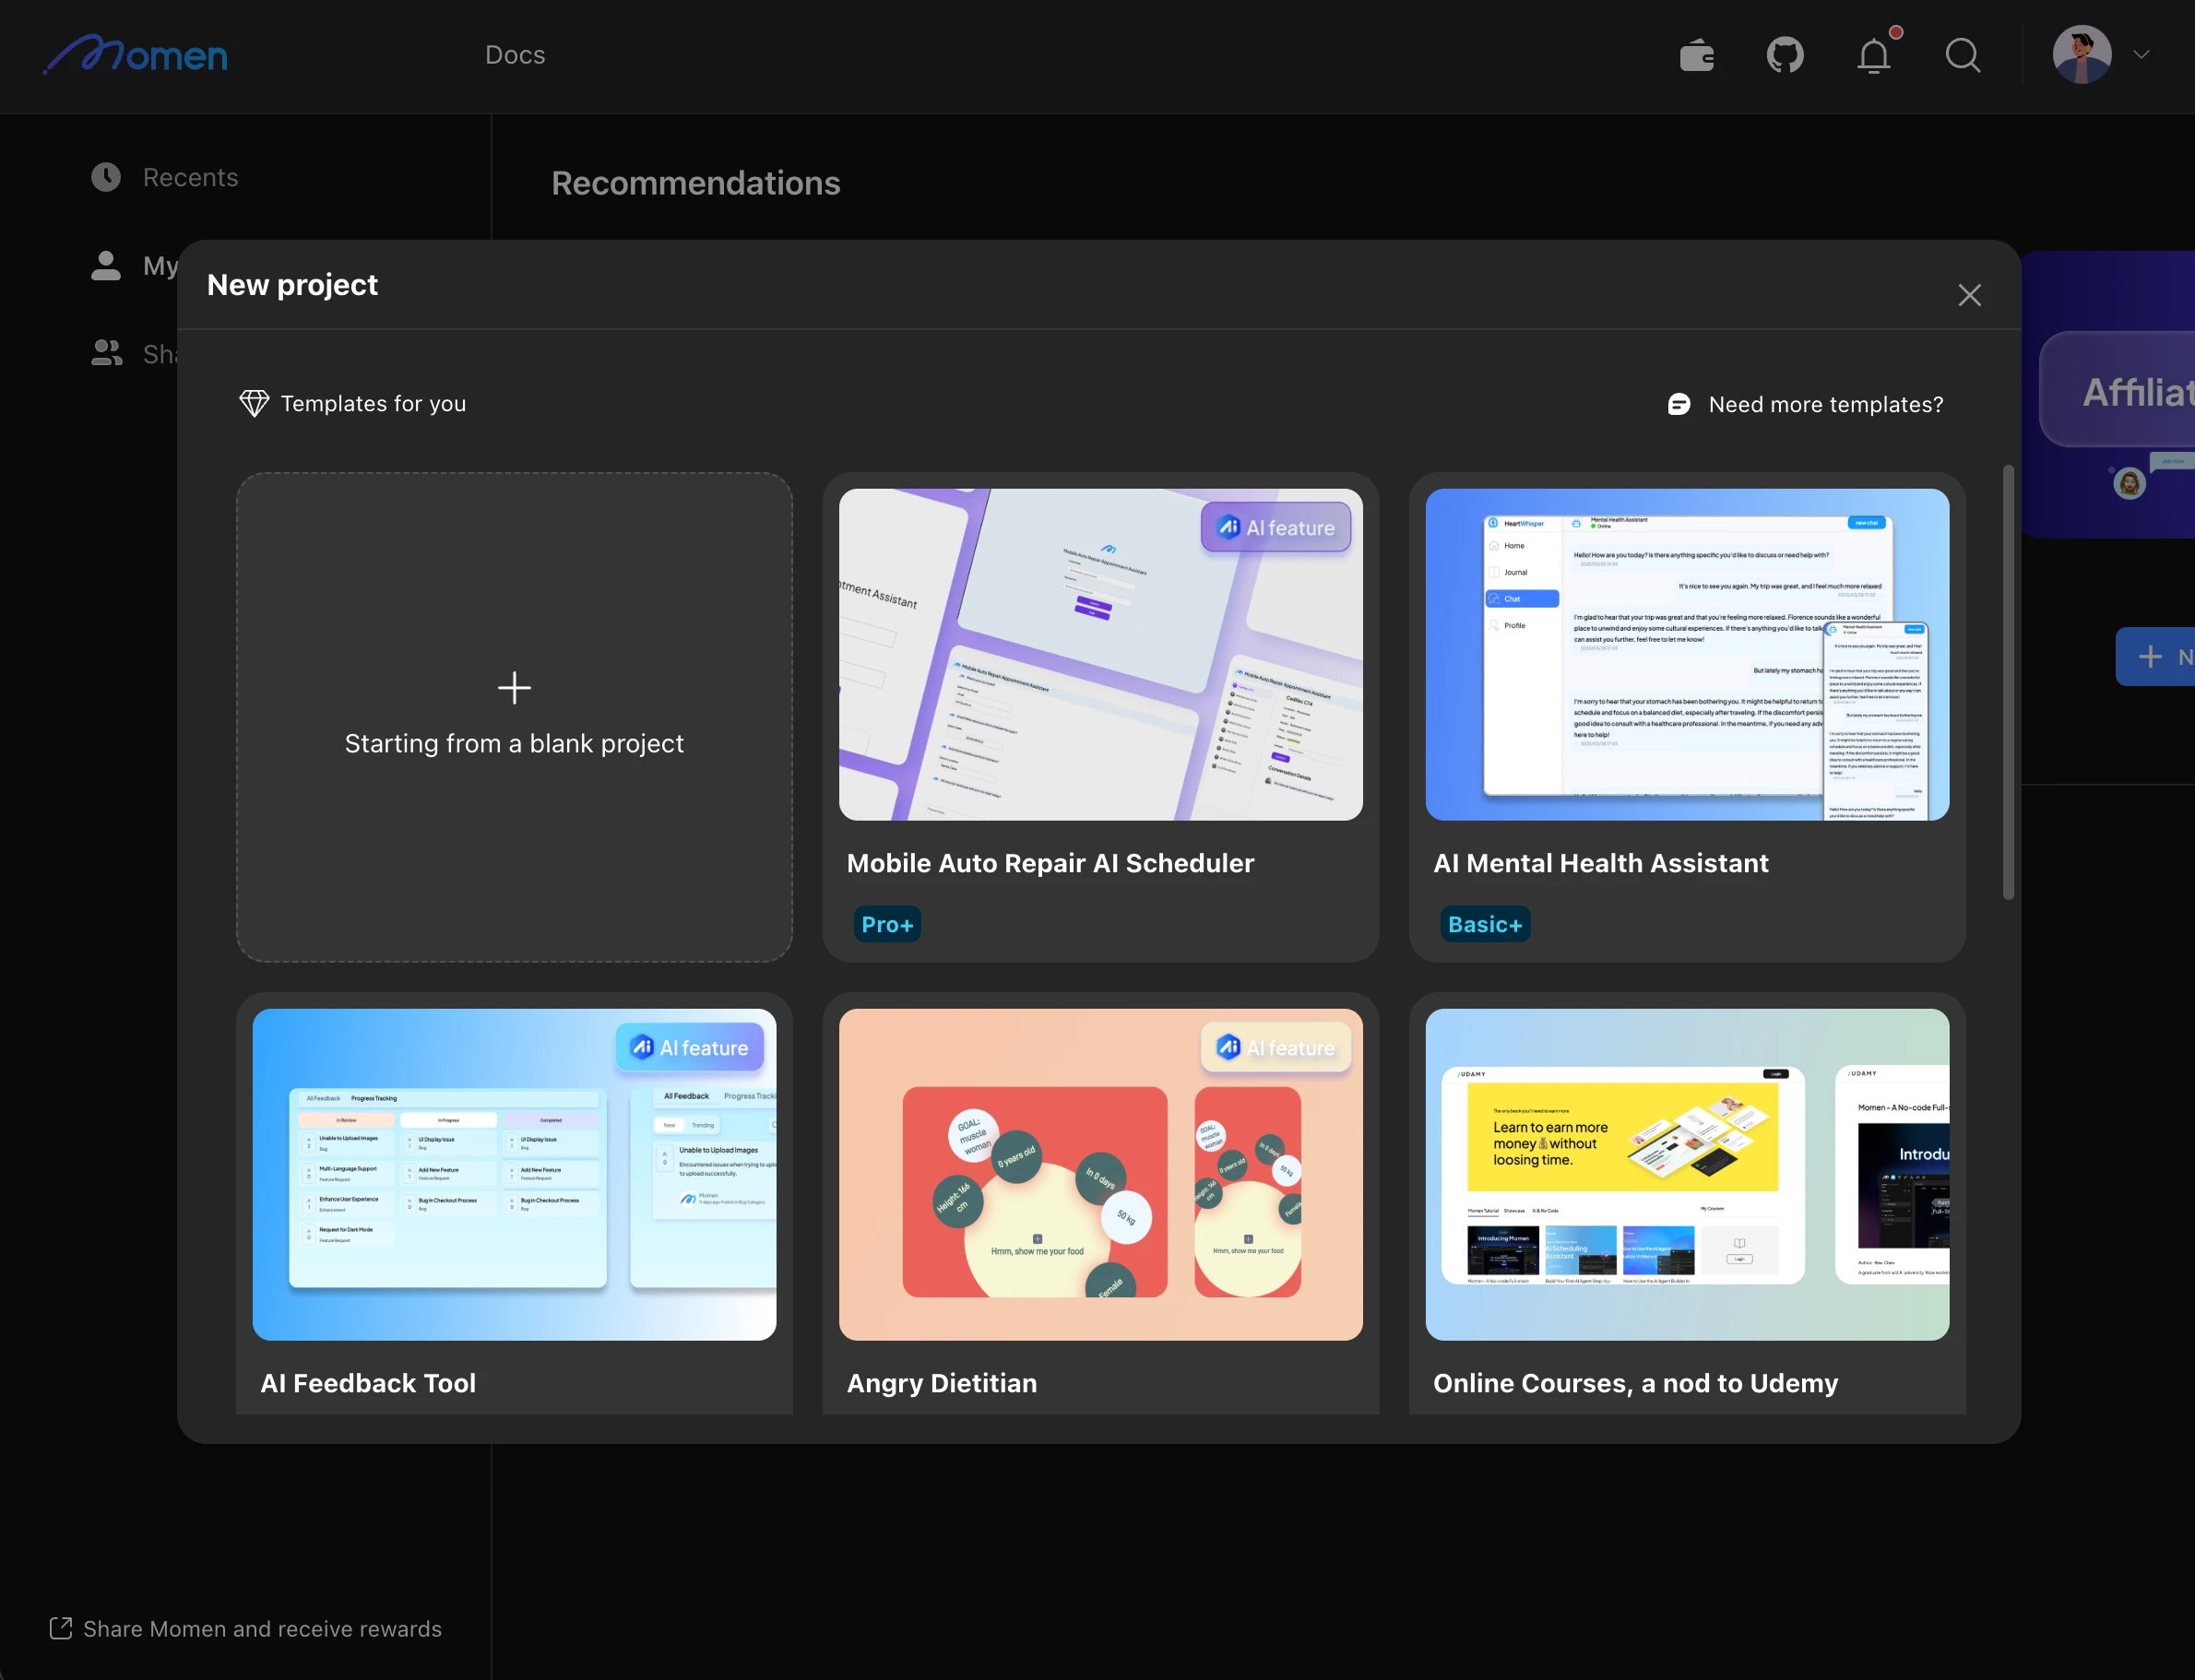Open Need more templates? link
This screenshot has width=2195, height=1680.
1826,405
